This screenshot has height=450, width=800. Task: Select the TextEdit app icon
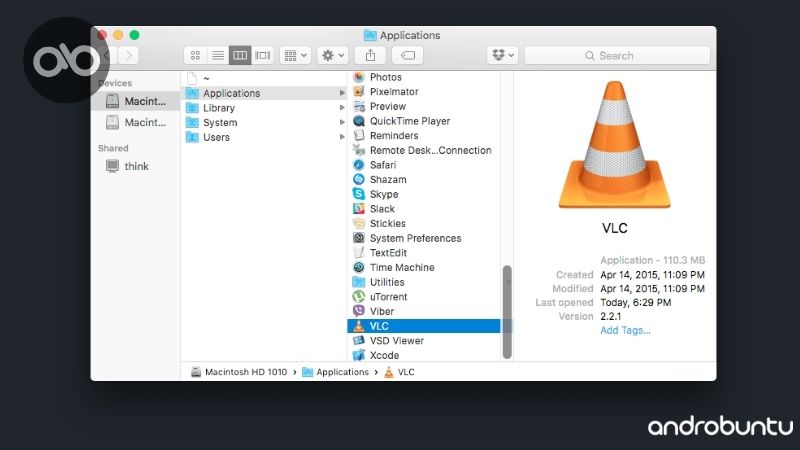(x=359, y=253)
